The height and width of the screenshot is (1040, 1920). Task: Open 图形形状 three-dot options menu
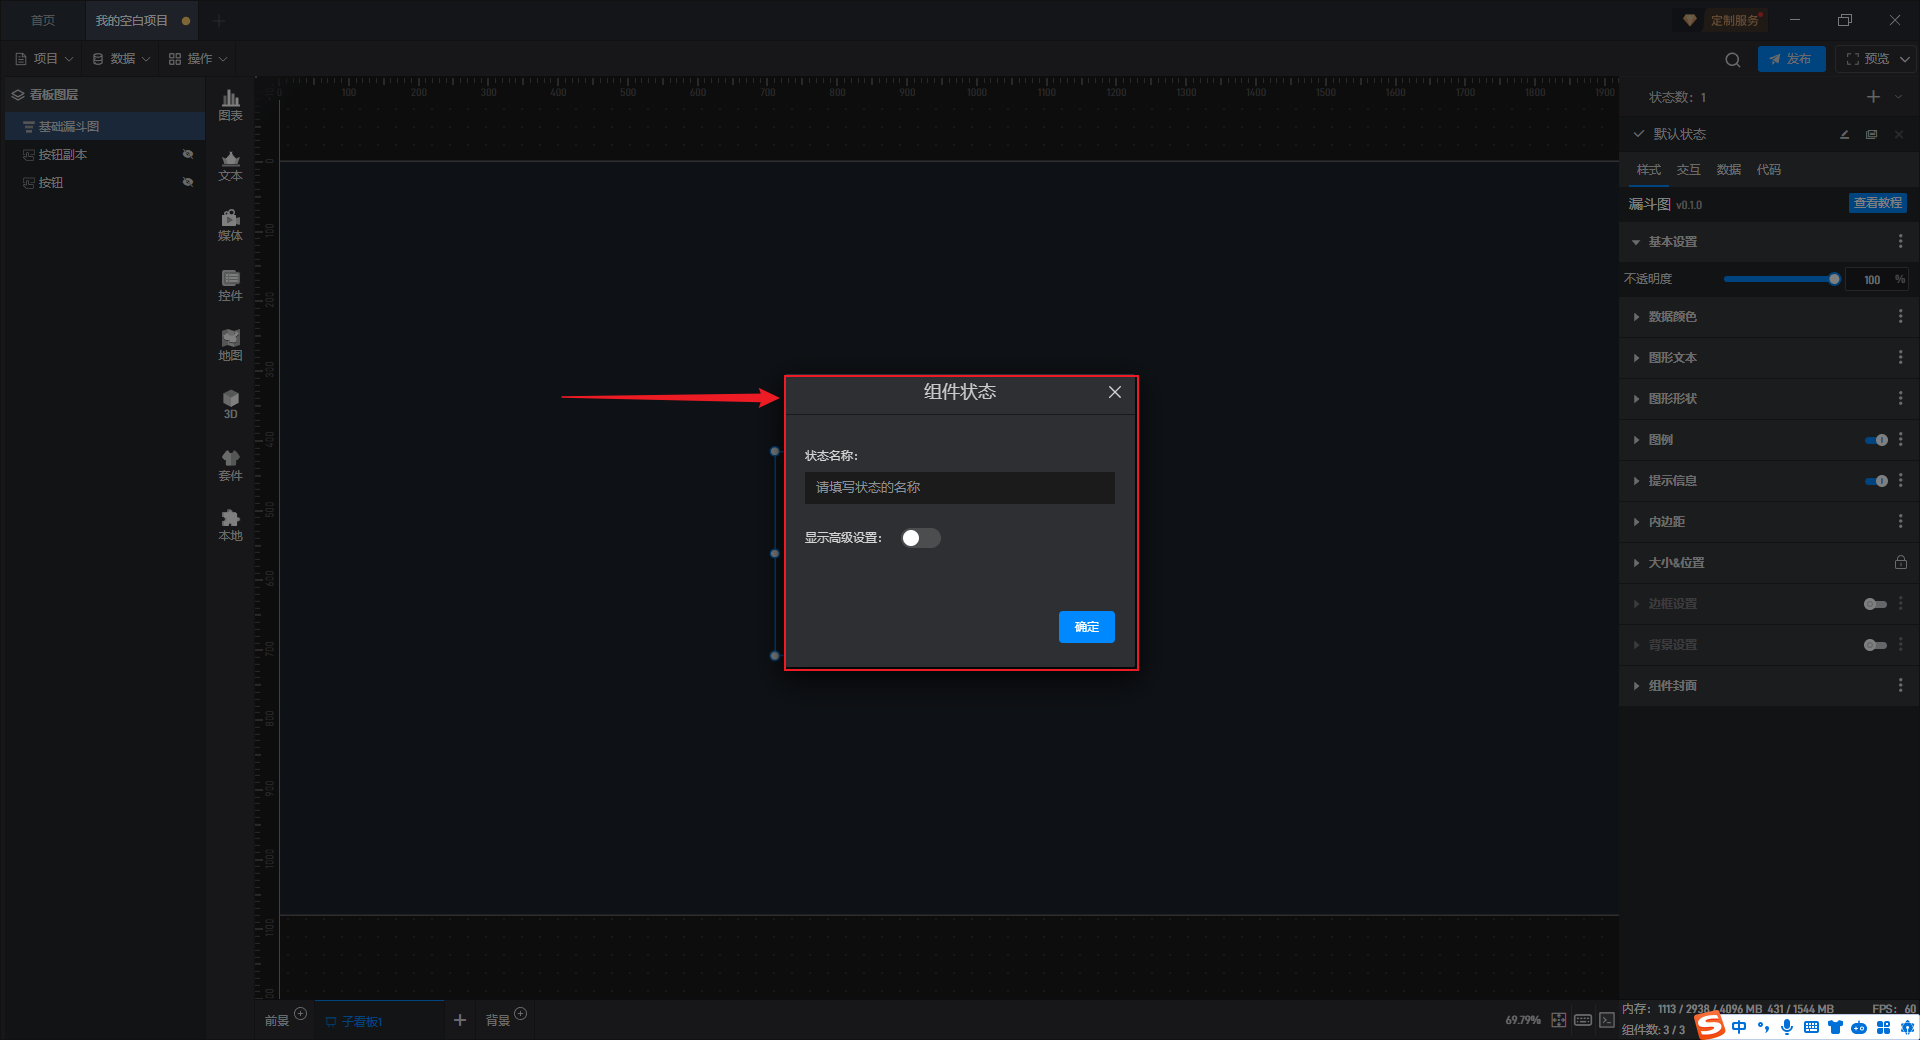(x=1900, y=399)
